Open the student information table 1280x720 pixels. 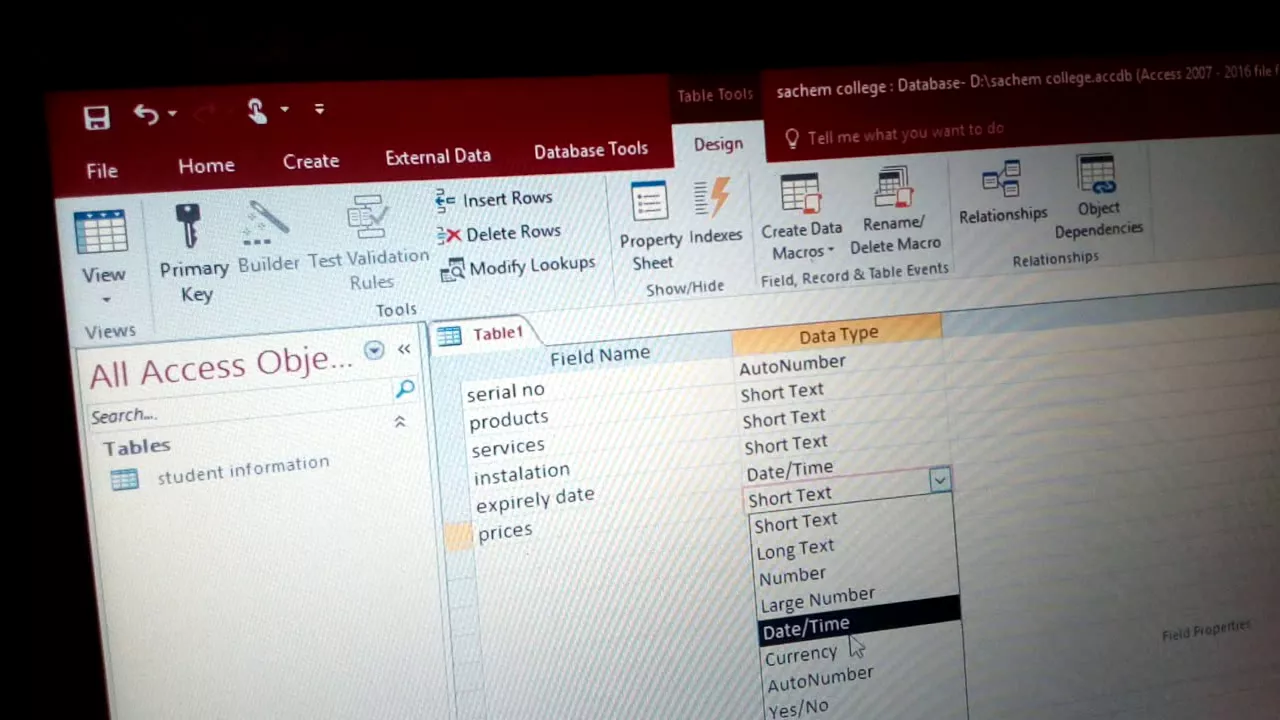[x=222, y=471]
